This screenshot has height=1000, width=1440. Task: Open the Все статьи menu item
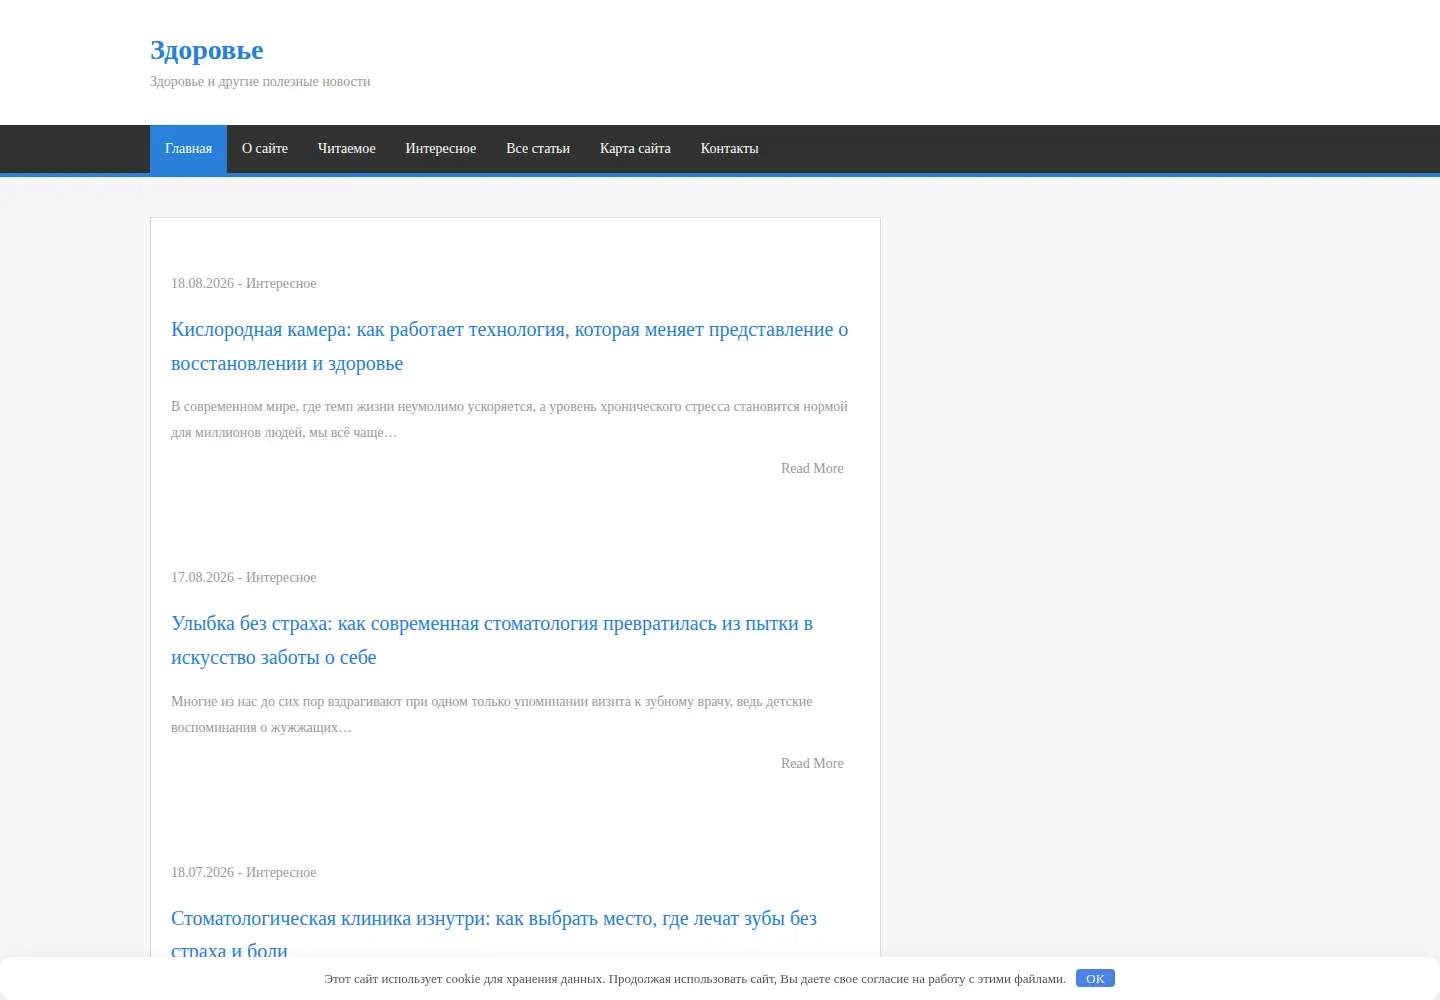point(538,149)
